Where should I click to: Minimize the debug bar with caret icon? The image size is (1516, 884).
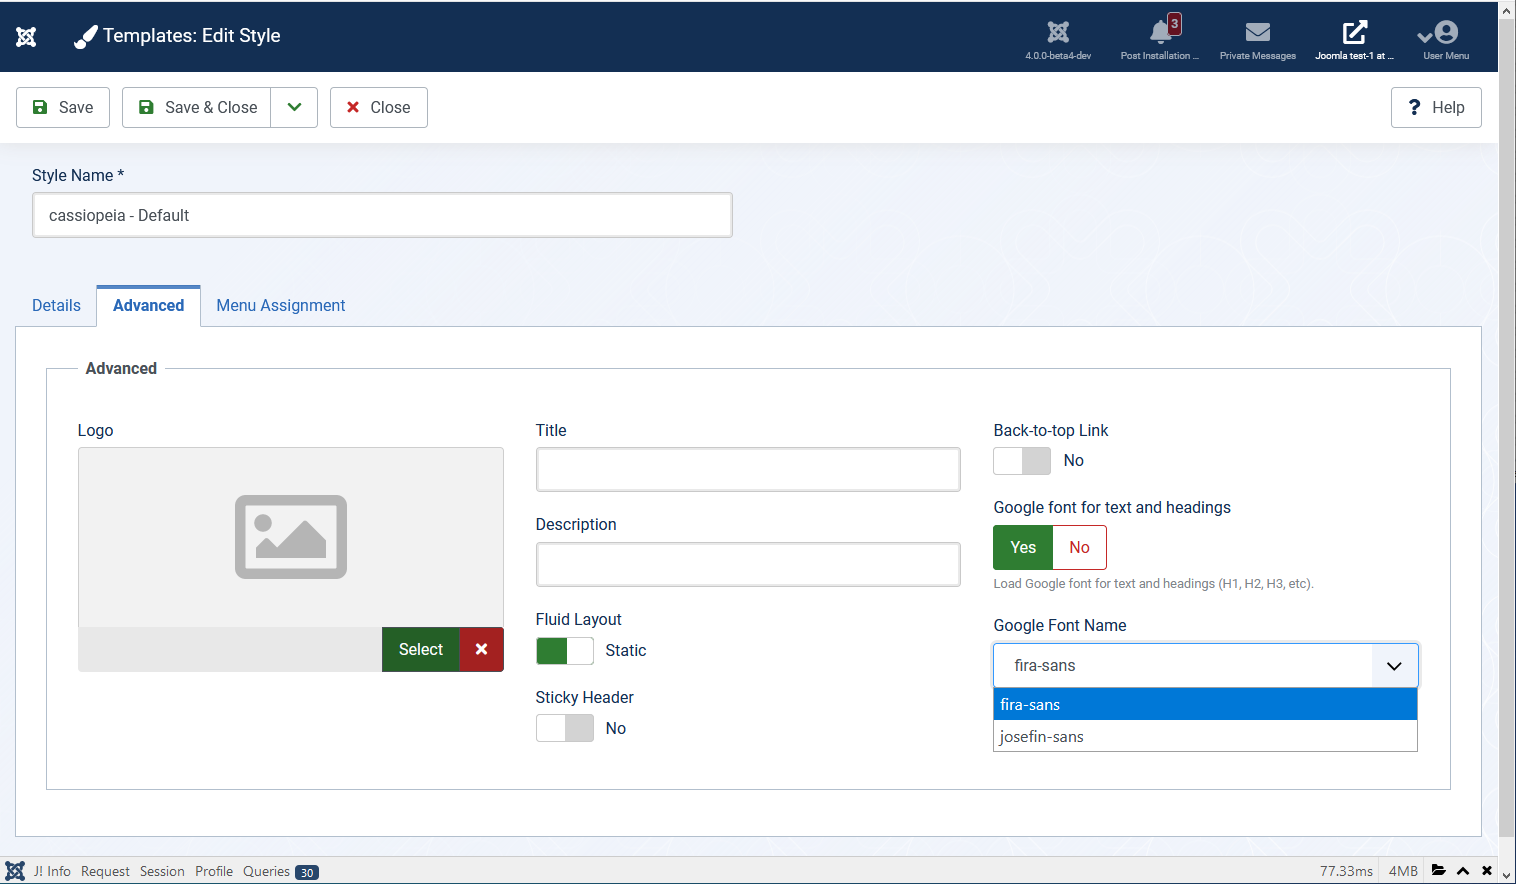(1463, 871)
